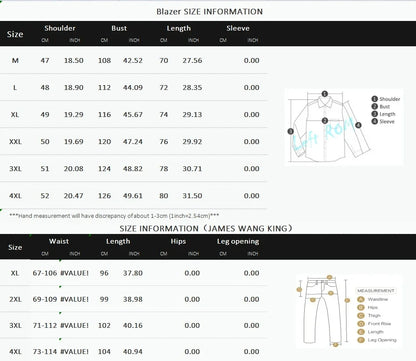Viewport: 416px width, 361px height.
Task: Select bust value 44.09 inch
Action: click(x=133, y=87)
